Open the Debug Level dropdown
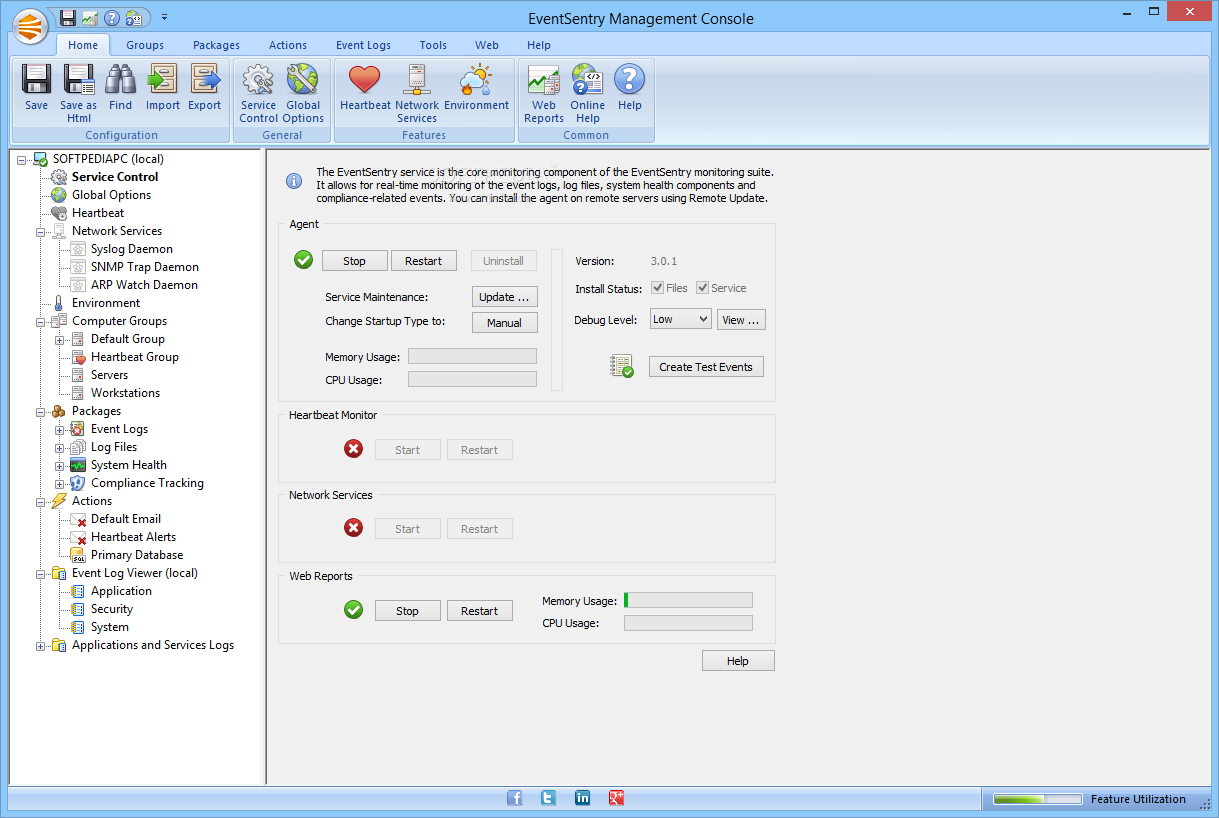Image resolution: width=1219 pixels, height=818 pixels. point(680,319)
